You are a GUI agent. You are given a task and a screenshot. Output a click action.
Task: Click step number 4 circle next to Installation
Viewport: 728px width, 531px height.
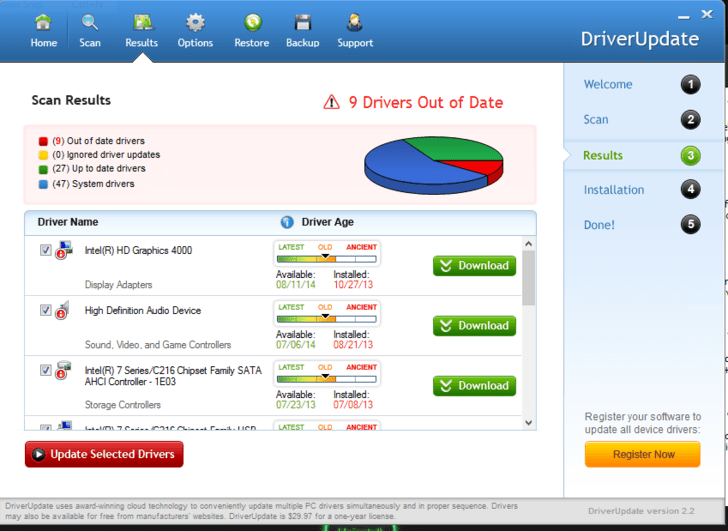tap(690, 189)
